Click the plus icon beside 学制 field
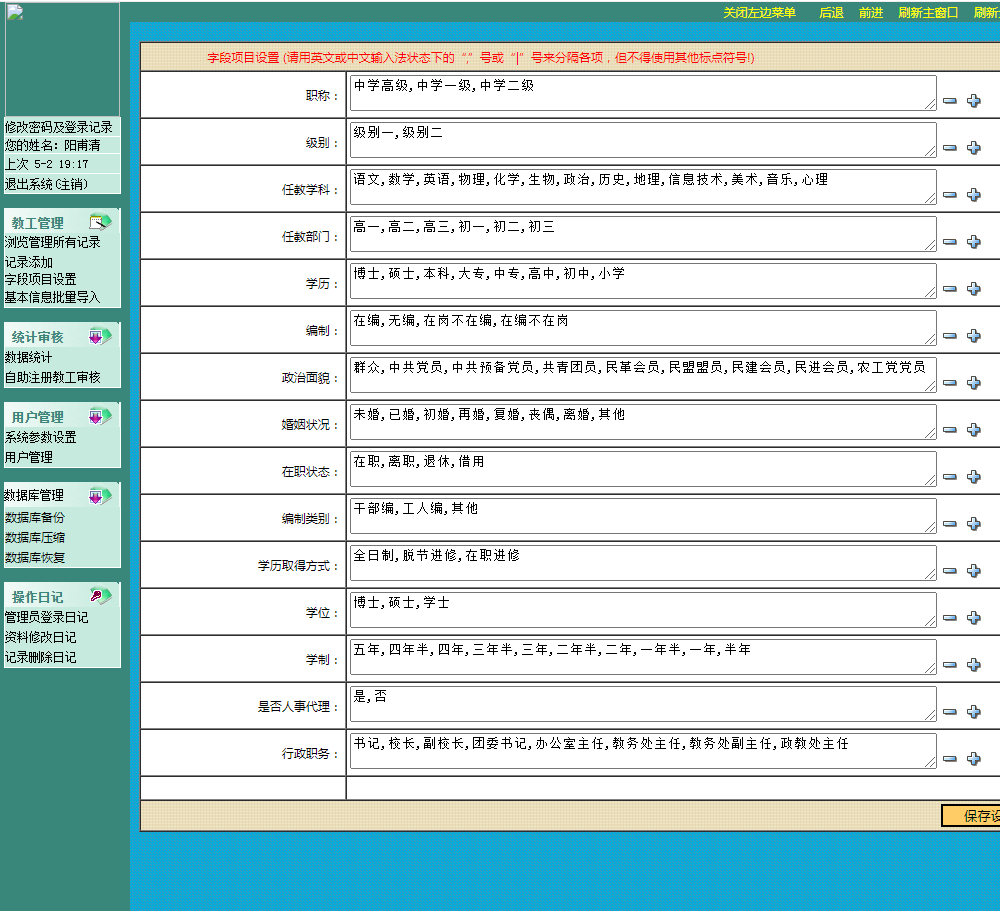Viewport: 1000px width, 911px height. (x=973, y=665)
